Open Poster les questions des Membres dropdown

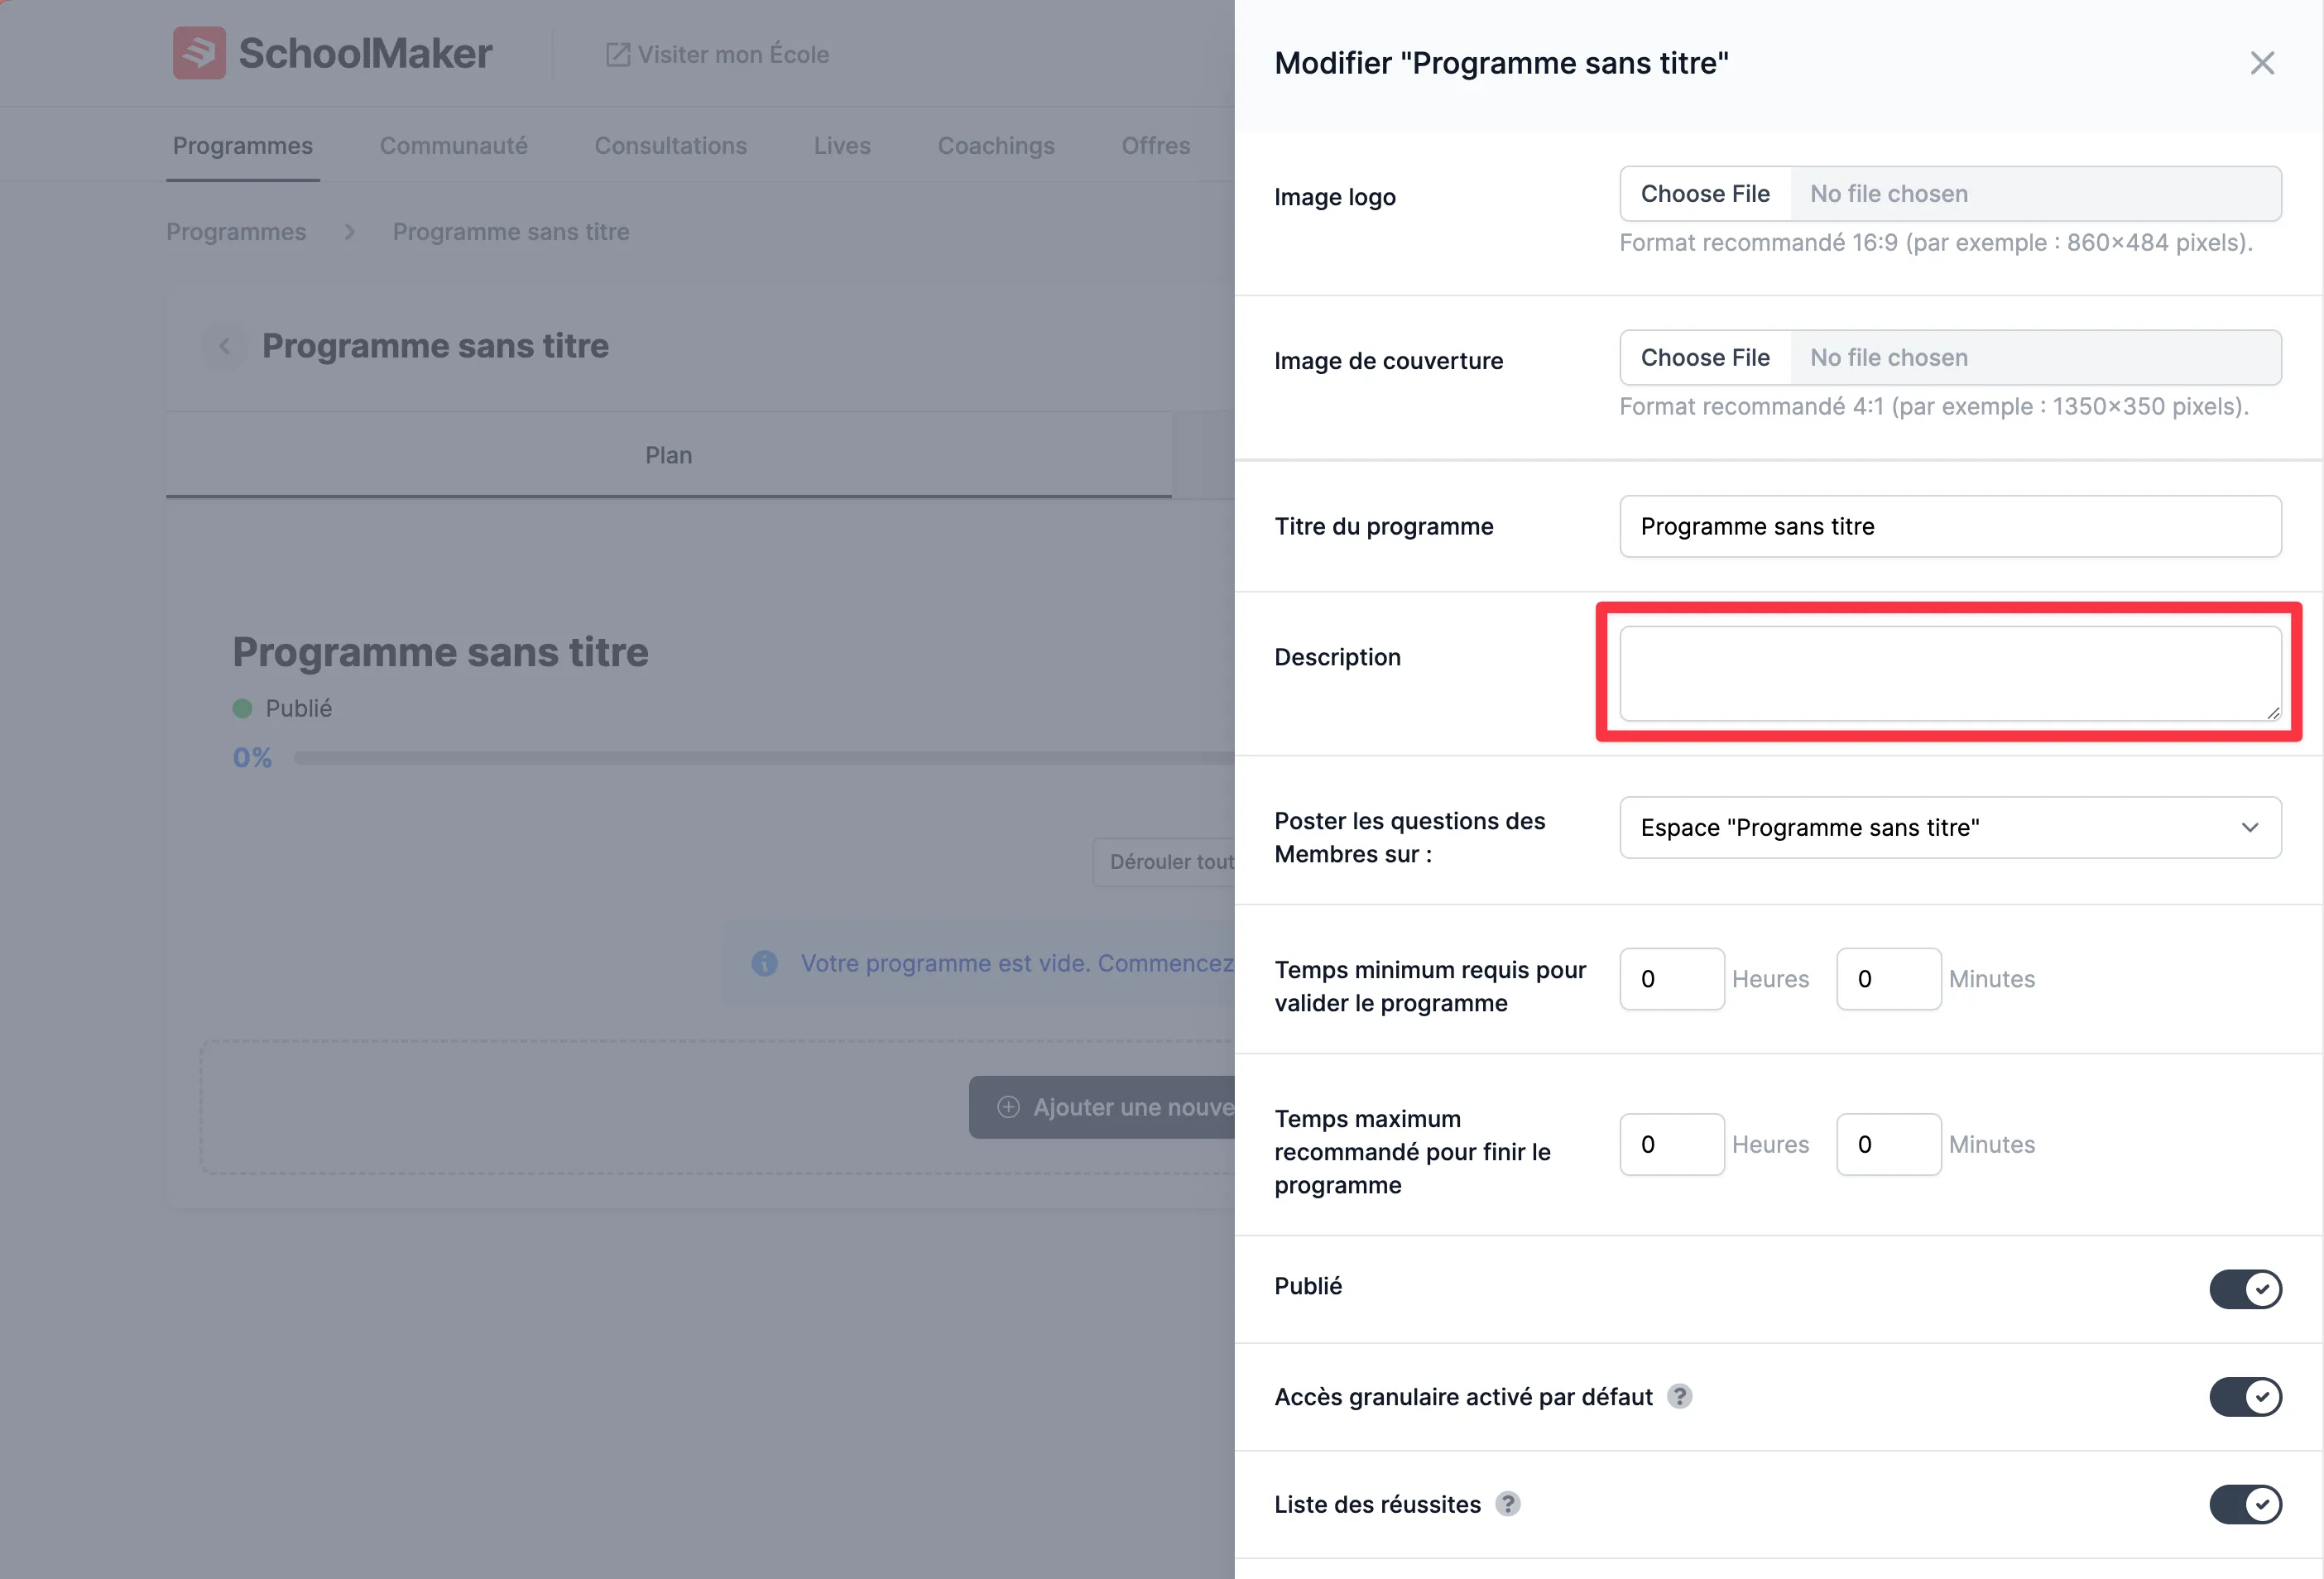pos(1950,827)
